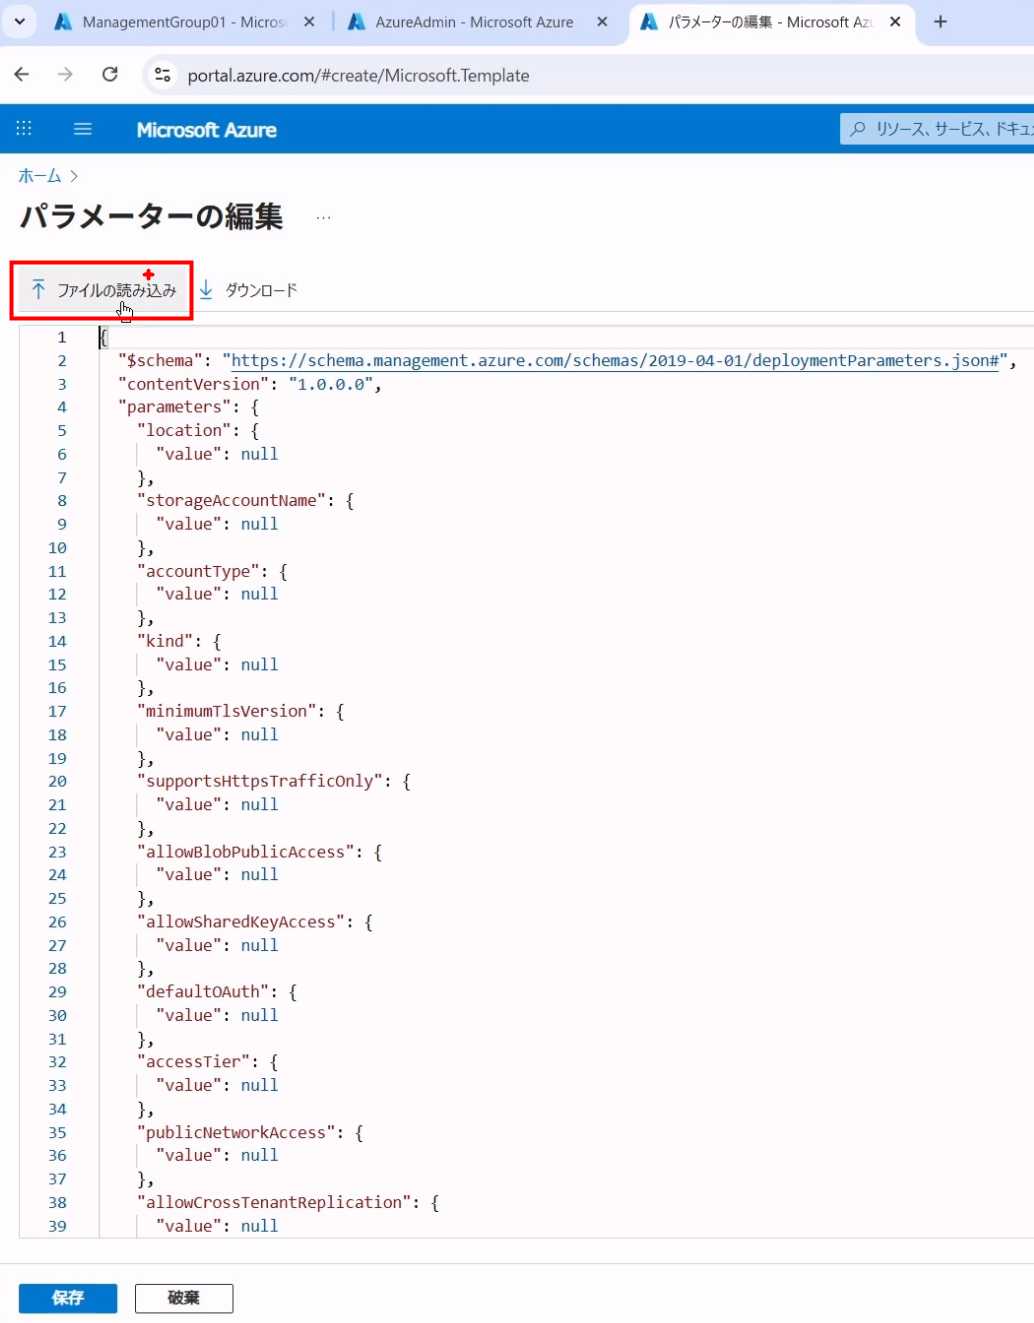Click the browser forward arrow
This screenshot has width=1034, height=1323.
65,75
